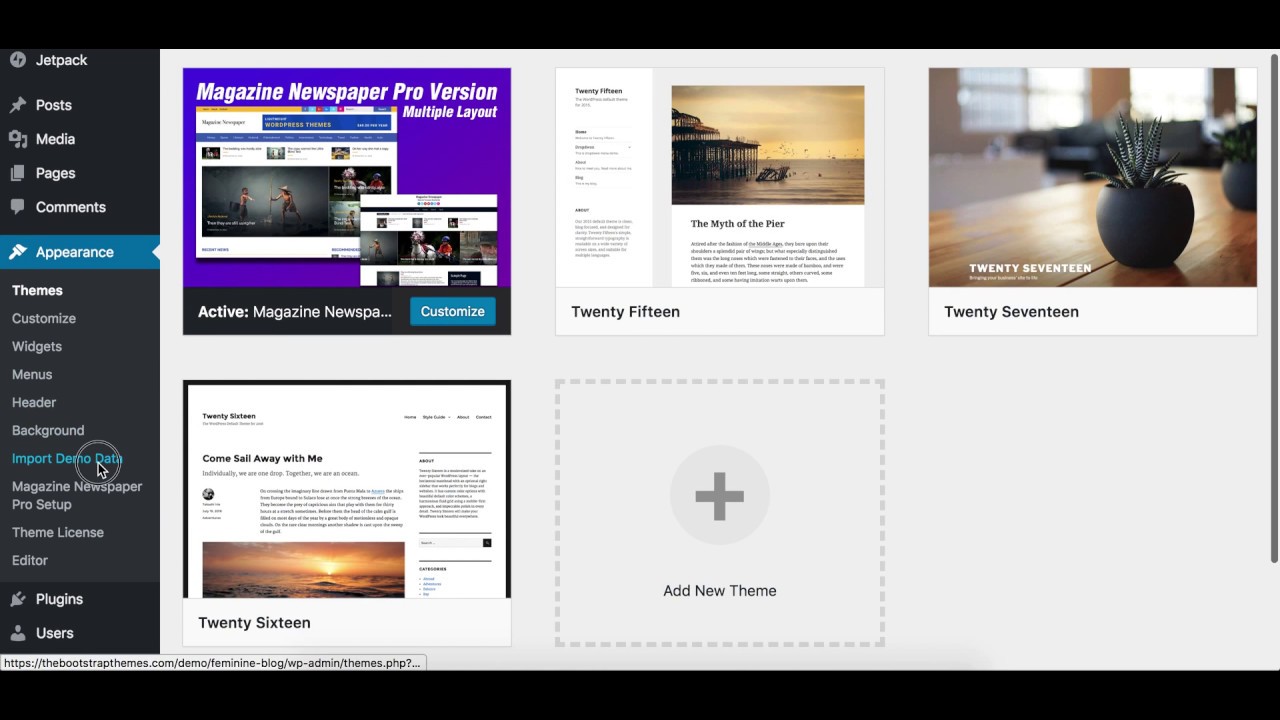The image size is (1280, 720).
Task: Click the Media icon in sidebar
Action: tap(18, 139)
